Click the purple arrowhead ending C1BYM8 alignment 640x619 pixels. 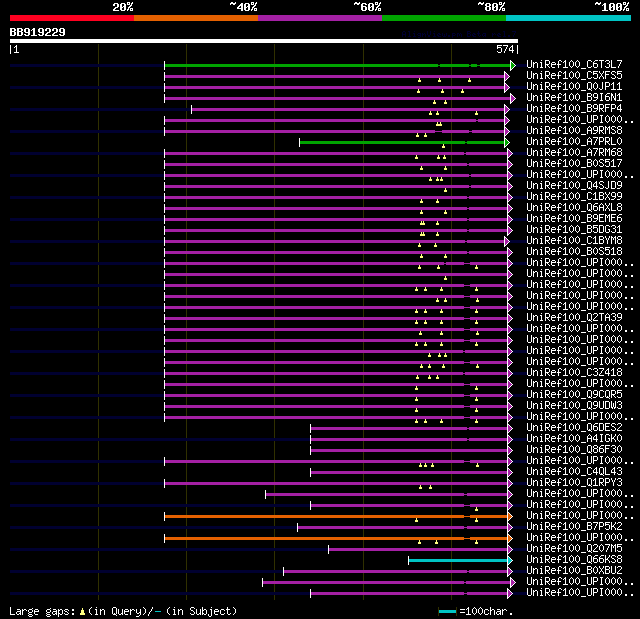point(507,242)
